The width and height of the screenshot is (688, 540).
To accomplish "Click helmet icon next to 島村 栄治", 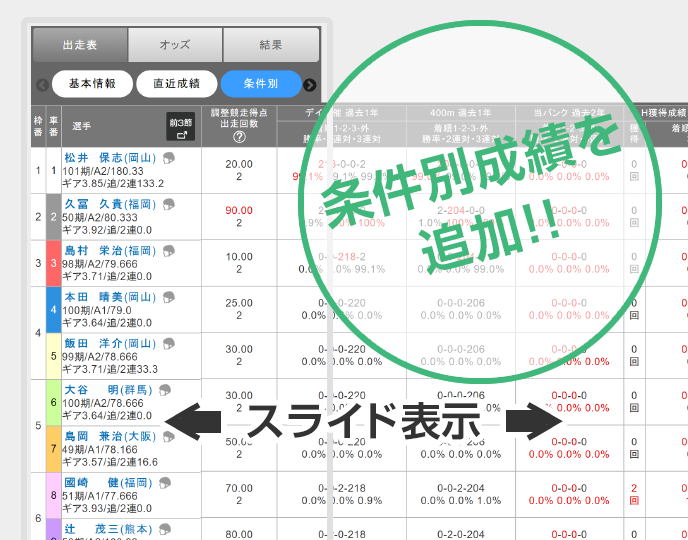I will coord(169,250).
